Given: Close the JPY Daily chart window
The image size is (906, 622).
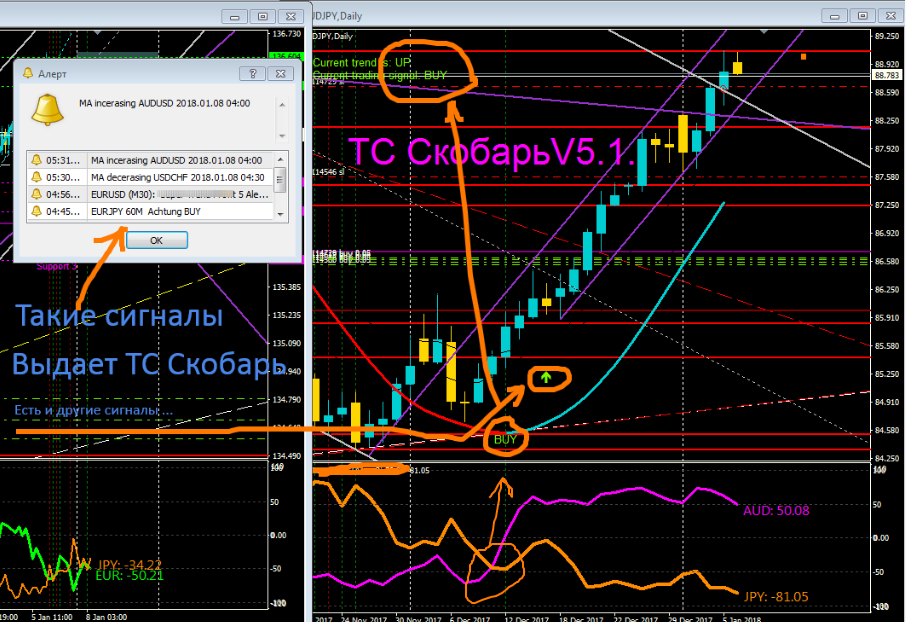Looking at the screenshot, I should [891, 16].
